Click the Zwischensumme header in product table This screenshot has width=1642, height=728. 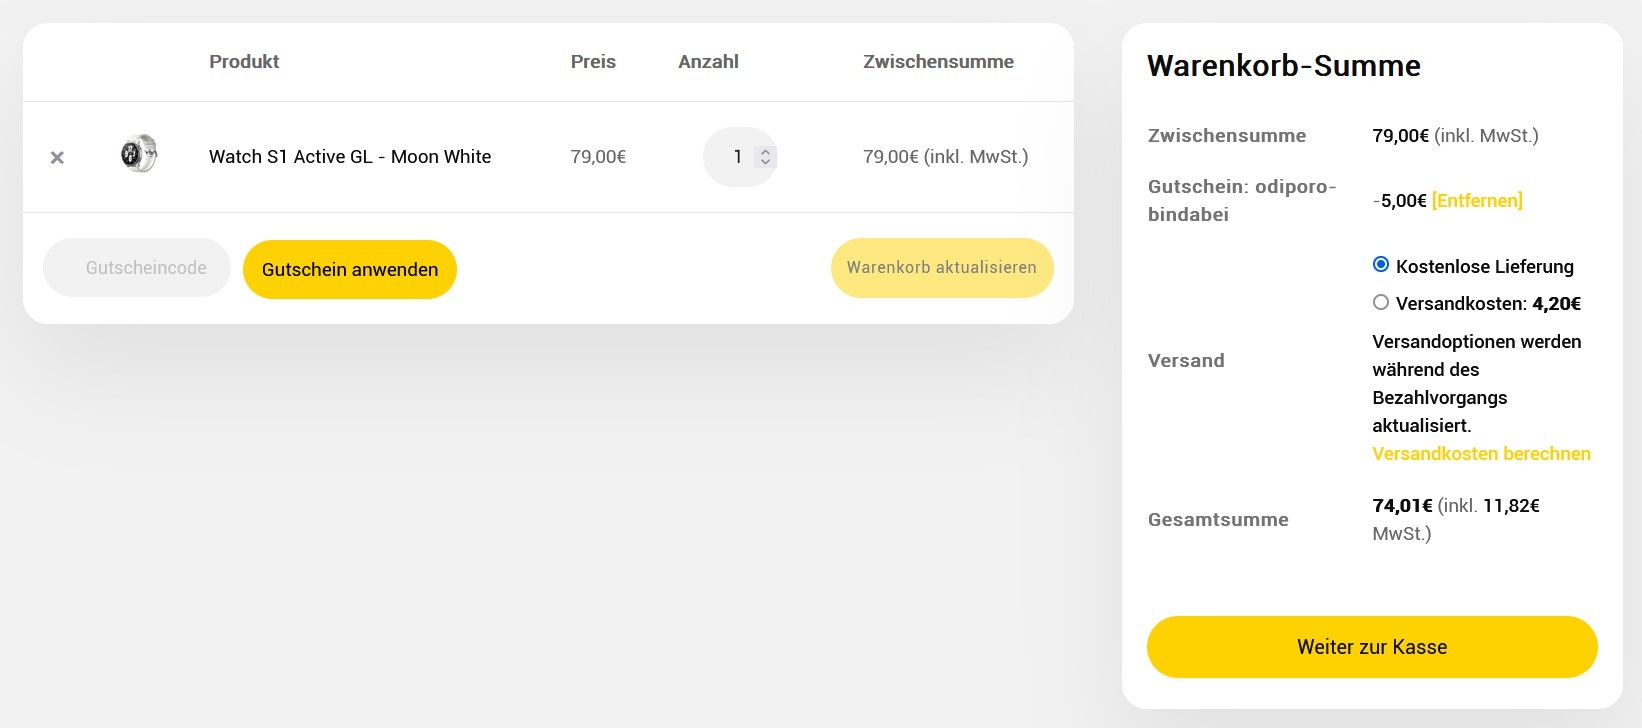pos(938,62)
